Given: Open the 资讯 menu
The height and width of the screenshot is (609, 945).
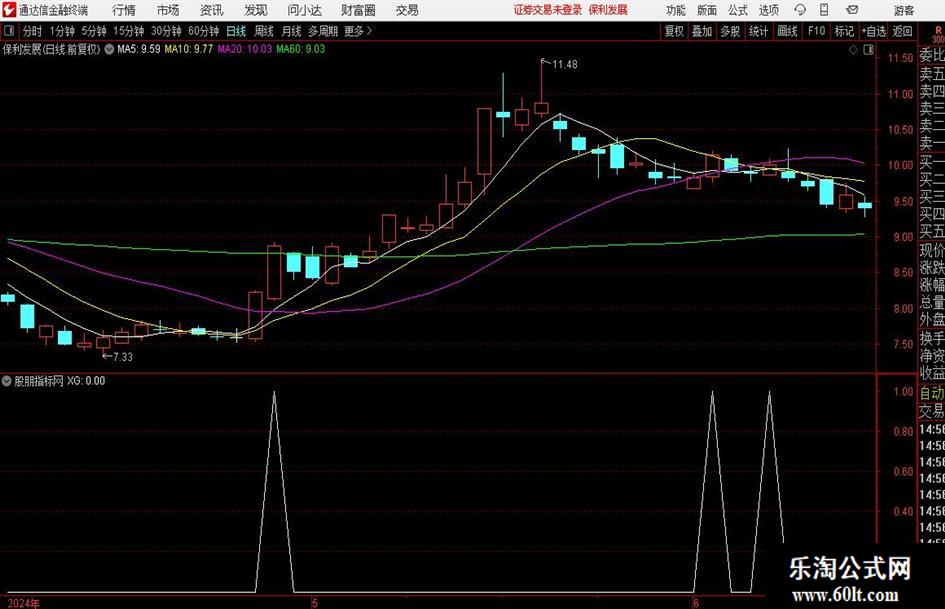Looking at the screenshot, I should tap(212, 10).
